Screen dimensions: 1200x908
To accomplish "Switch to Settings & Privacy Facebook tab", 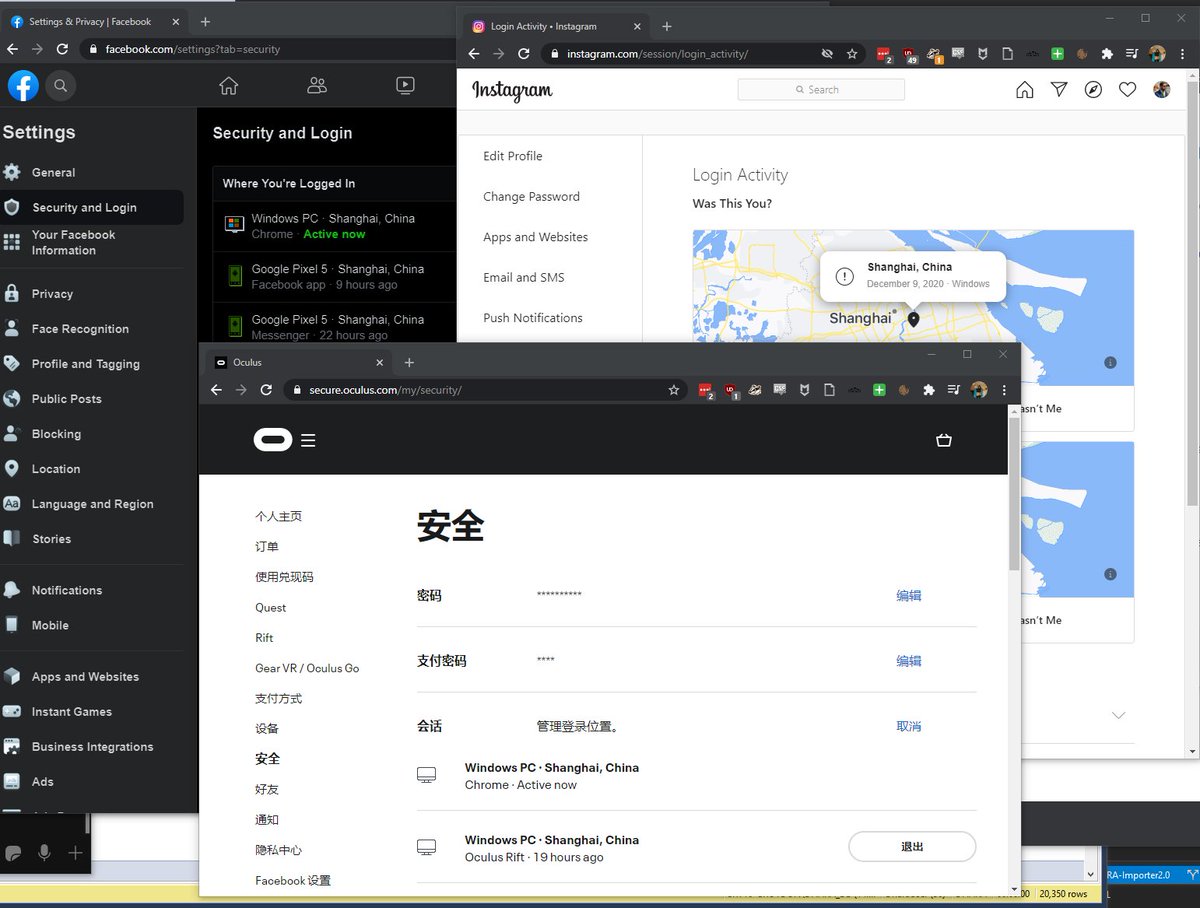I will [94, 21].
